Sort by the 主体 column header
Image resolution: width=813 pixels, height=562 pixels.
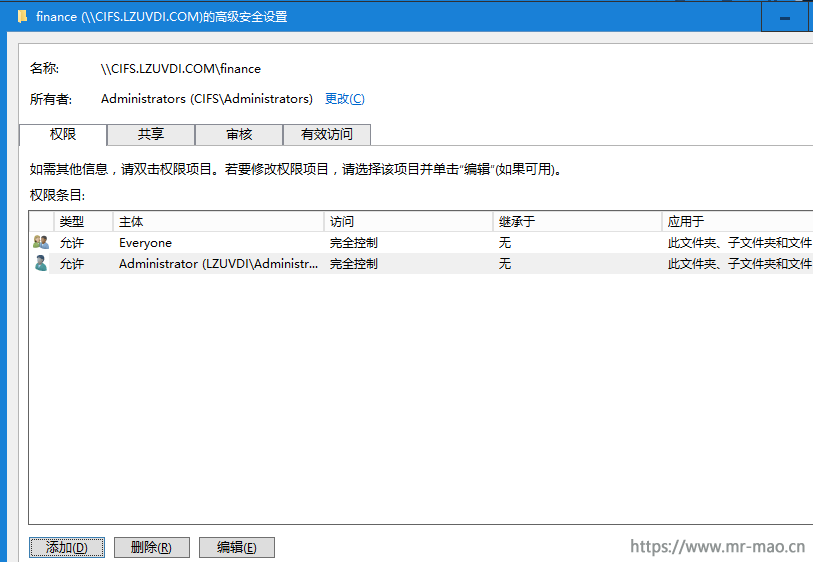(x=218, y=222)
